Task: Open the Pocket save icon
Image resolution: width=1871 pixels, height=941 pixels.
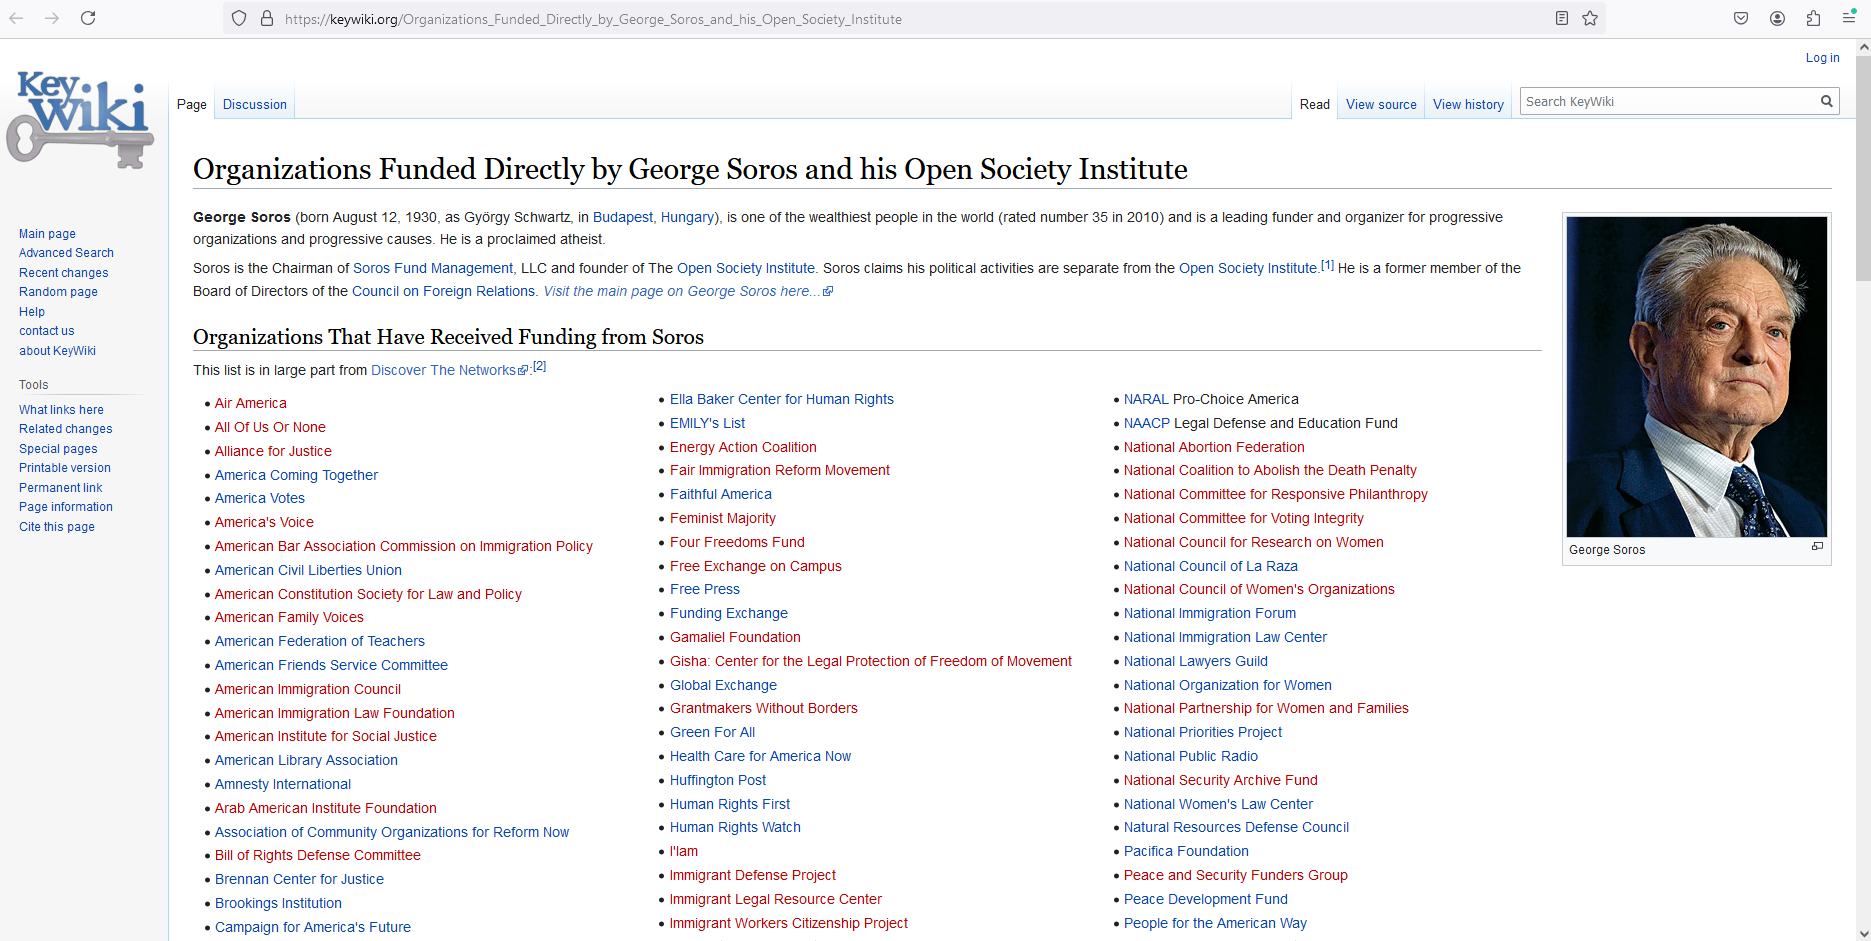Action: coord(1741,18)
